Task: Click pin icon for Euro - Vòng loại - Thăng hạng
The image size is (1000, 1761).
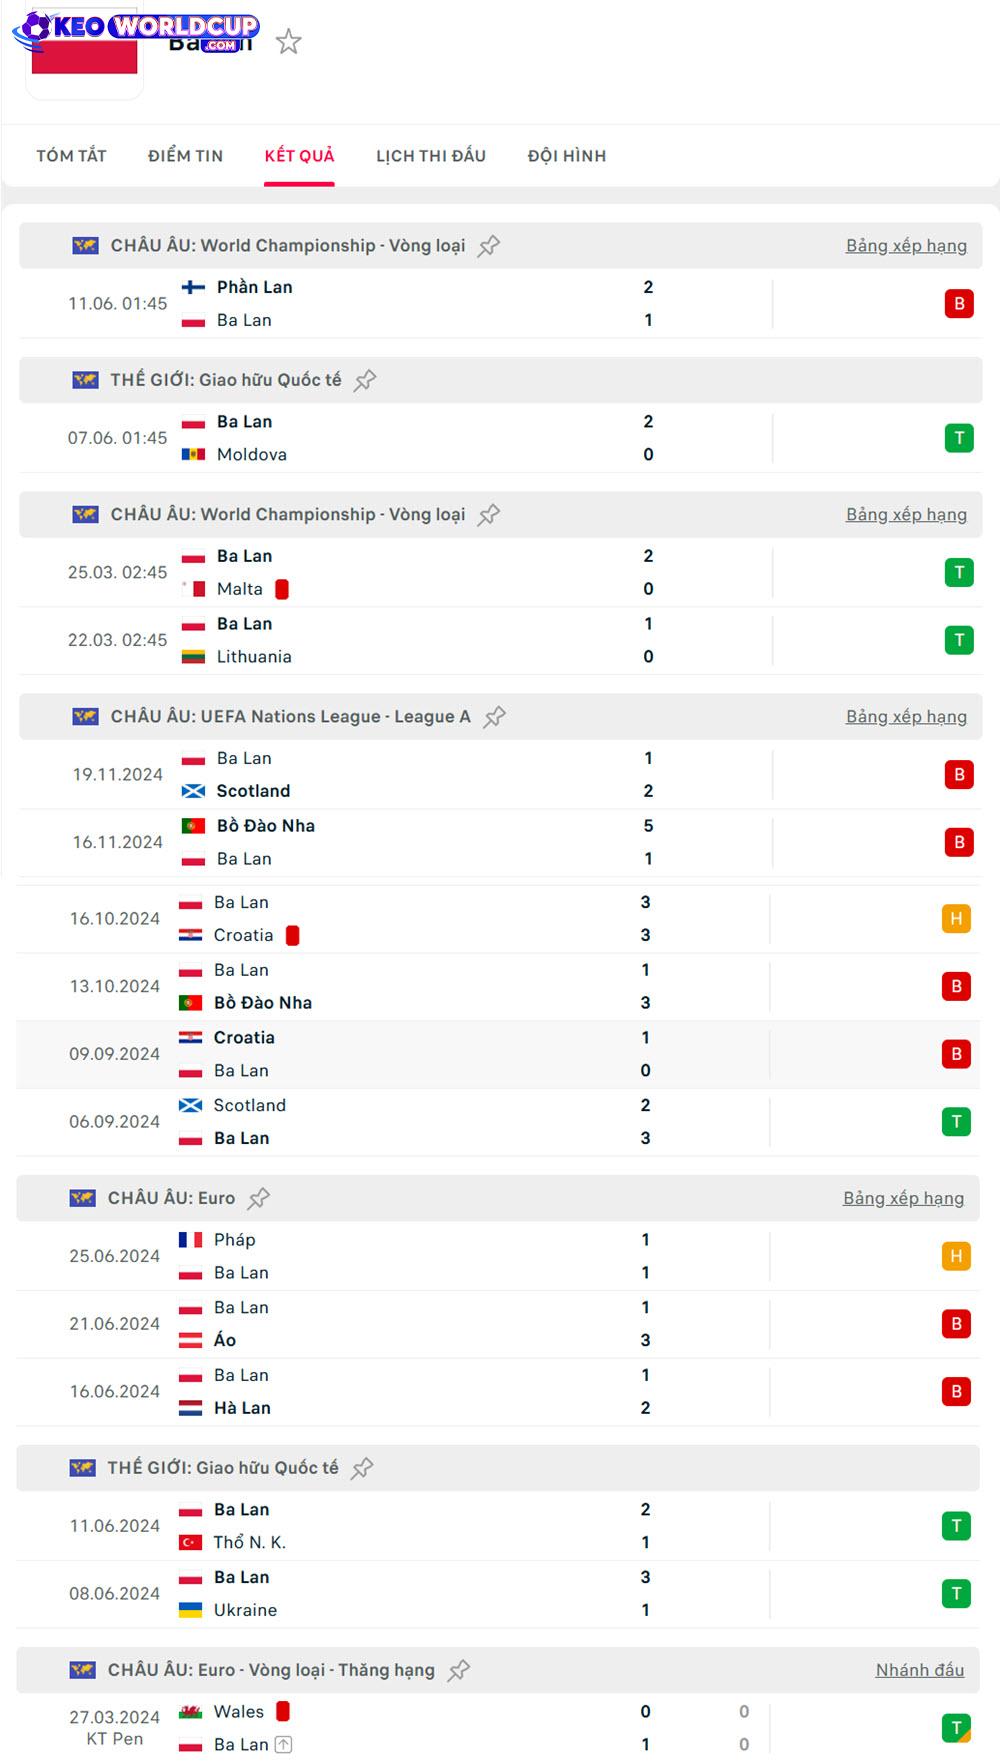Action: point(459,1670)
